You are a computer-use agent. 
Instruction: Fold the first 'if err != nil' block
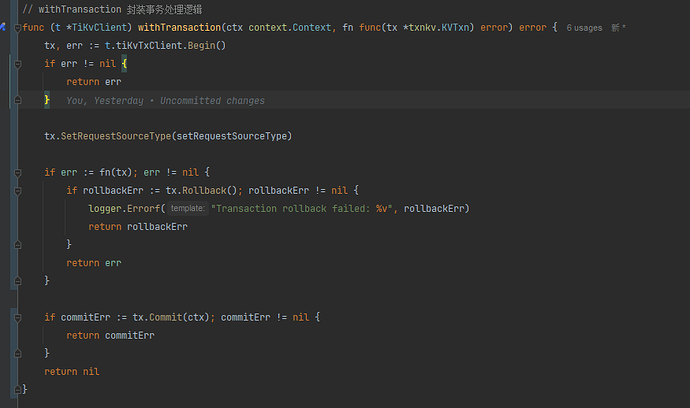[17, 64]
